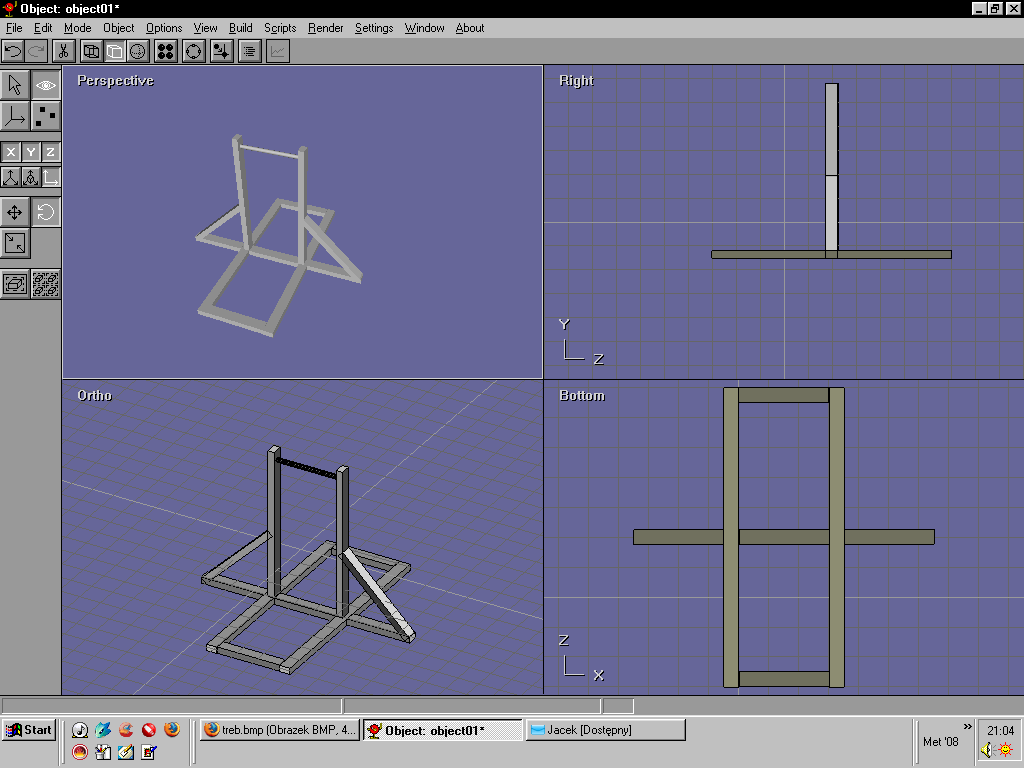Screen dimensions: 1024x768
Task: Switch to treb.bmp taskbar window
Action: click(x=279, y=730)
